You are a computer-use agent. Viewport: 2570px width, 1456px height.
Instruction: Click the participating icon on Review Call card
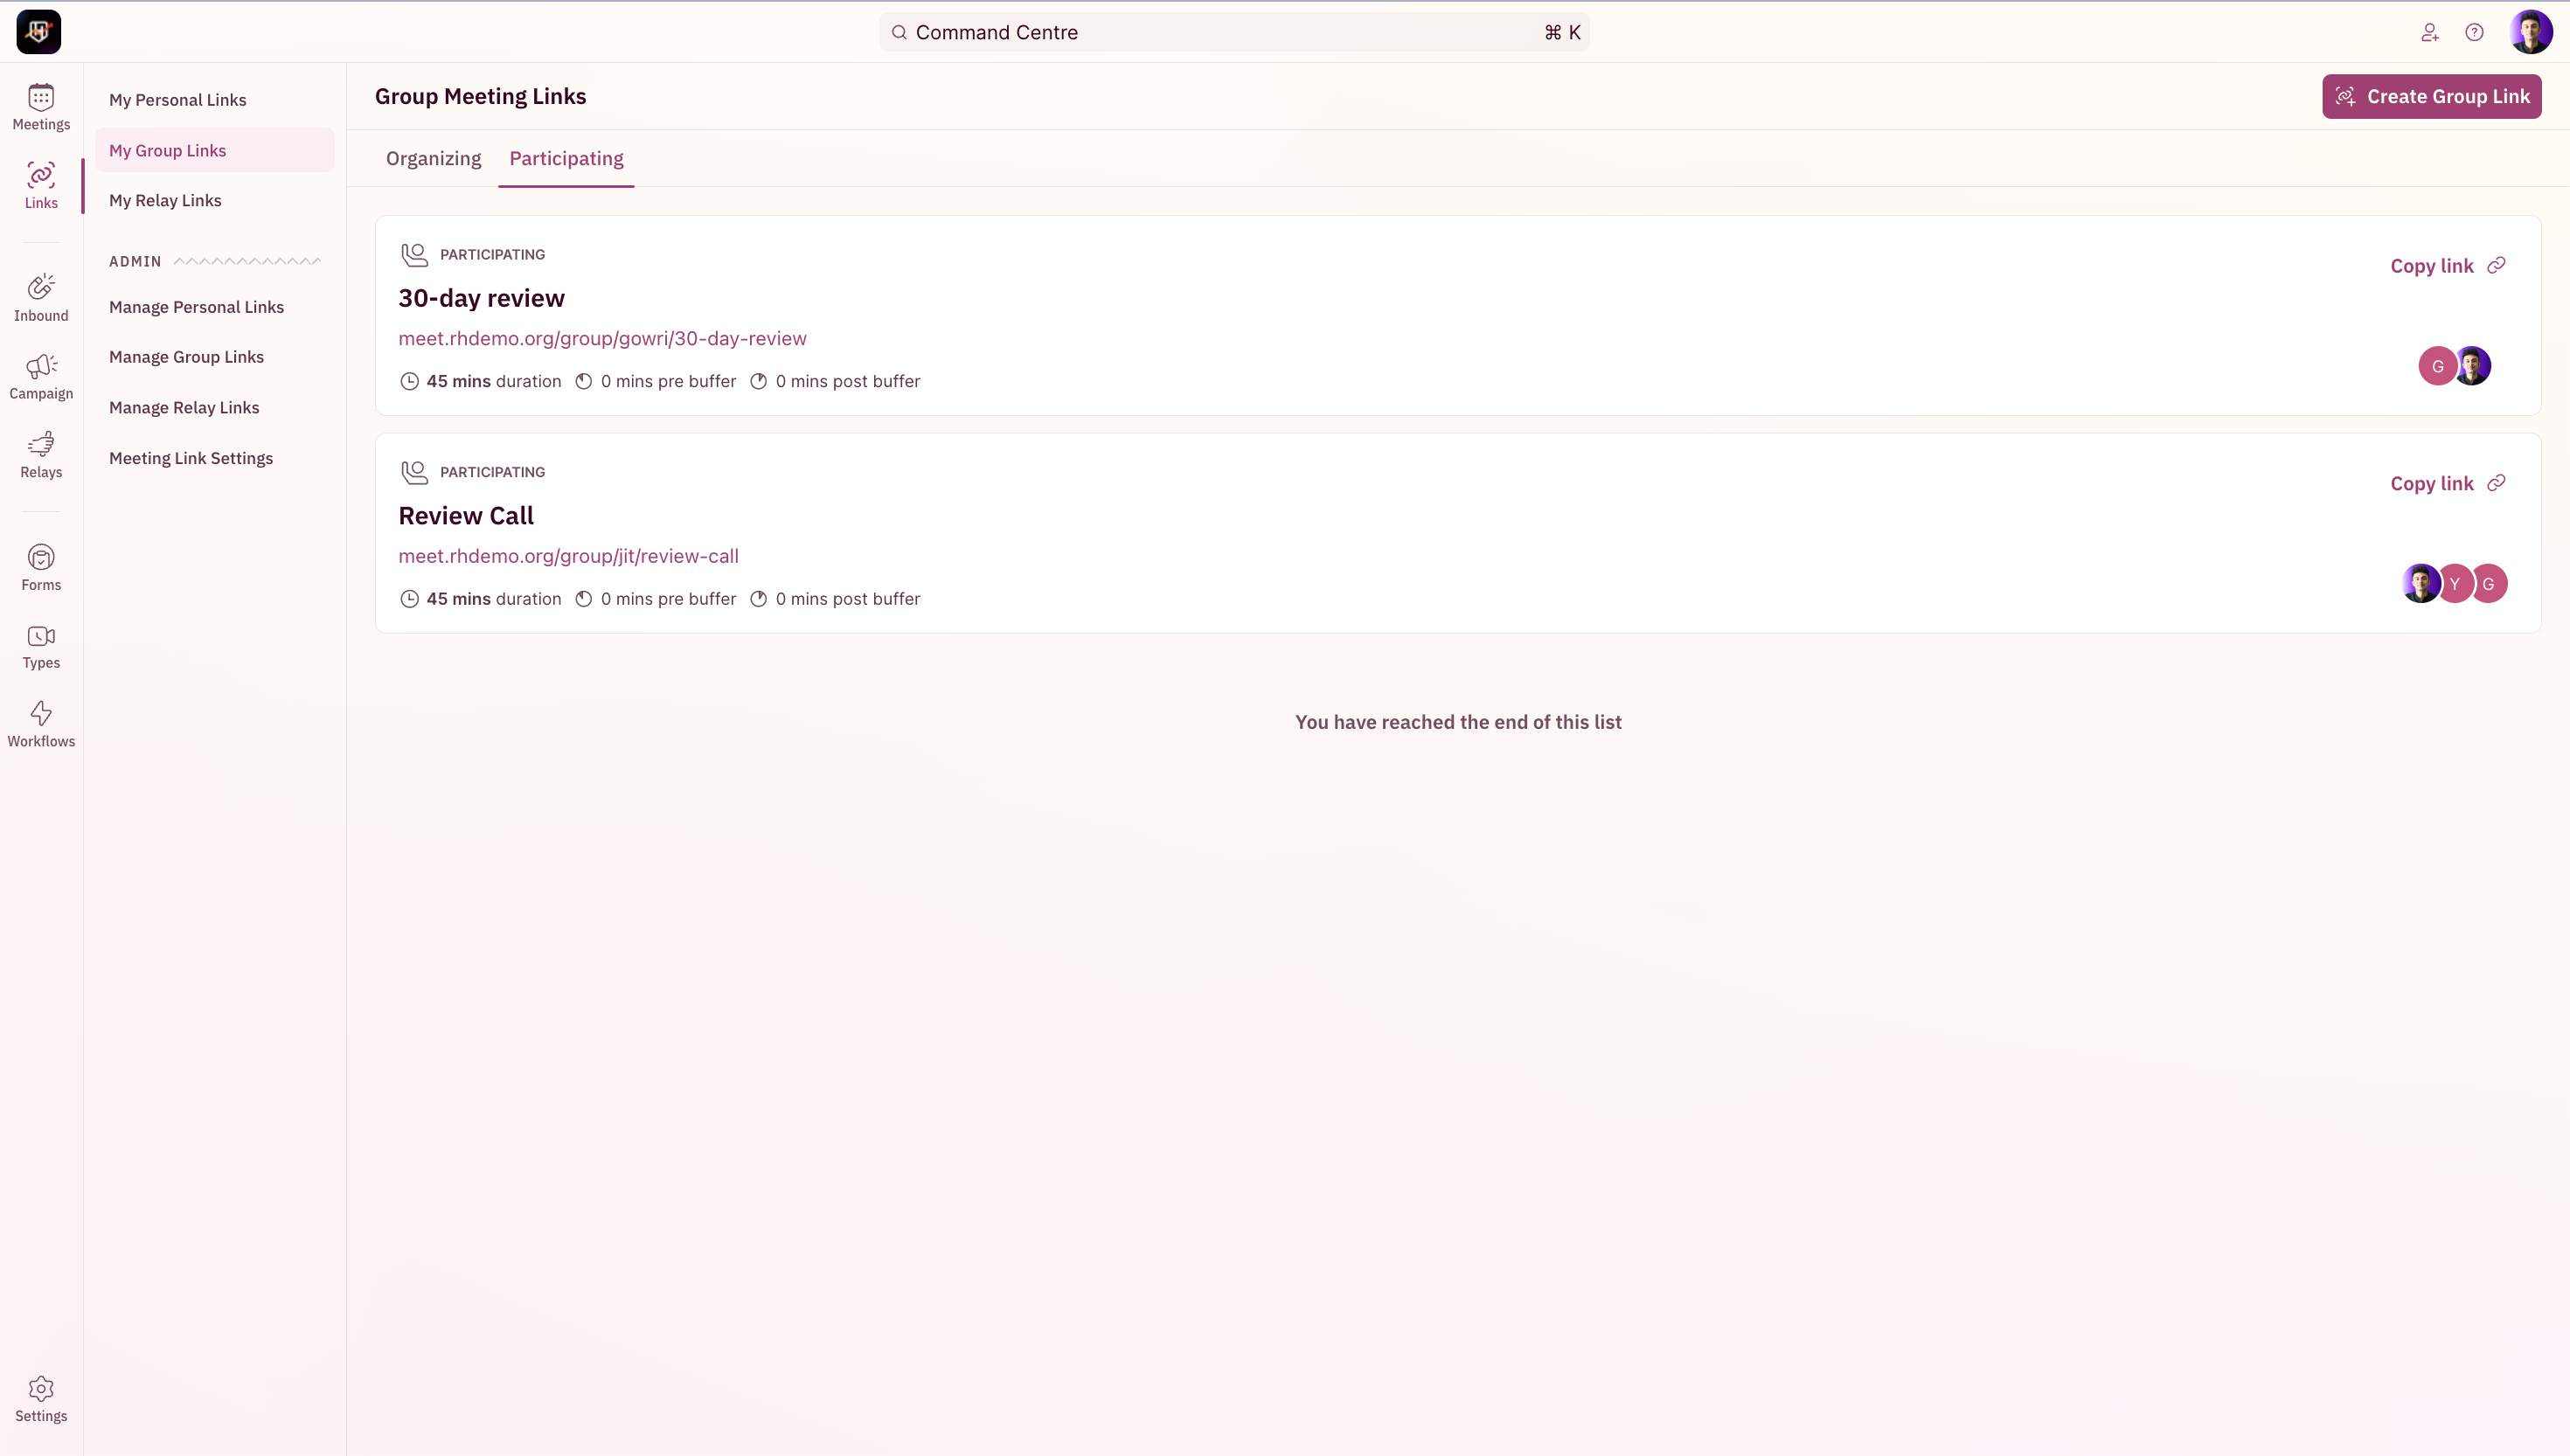[414, 472]
